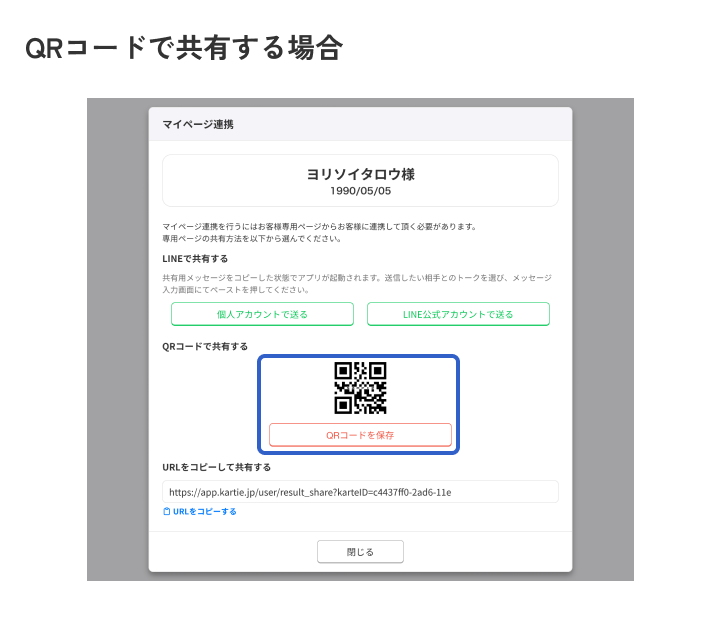The image size is (722, 622).
Task: Click the QRコードで共有する場合 page heading
Action: click(184, 48)
